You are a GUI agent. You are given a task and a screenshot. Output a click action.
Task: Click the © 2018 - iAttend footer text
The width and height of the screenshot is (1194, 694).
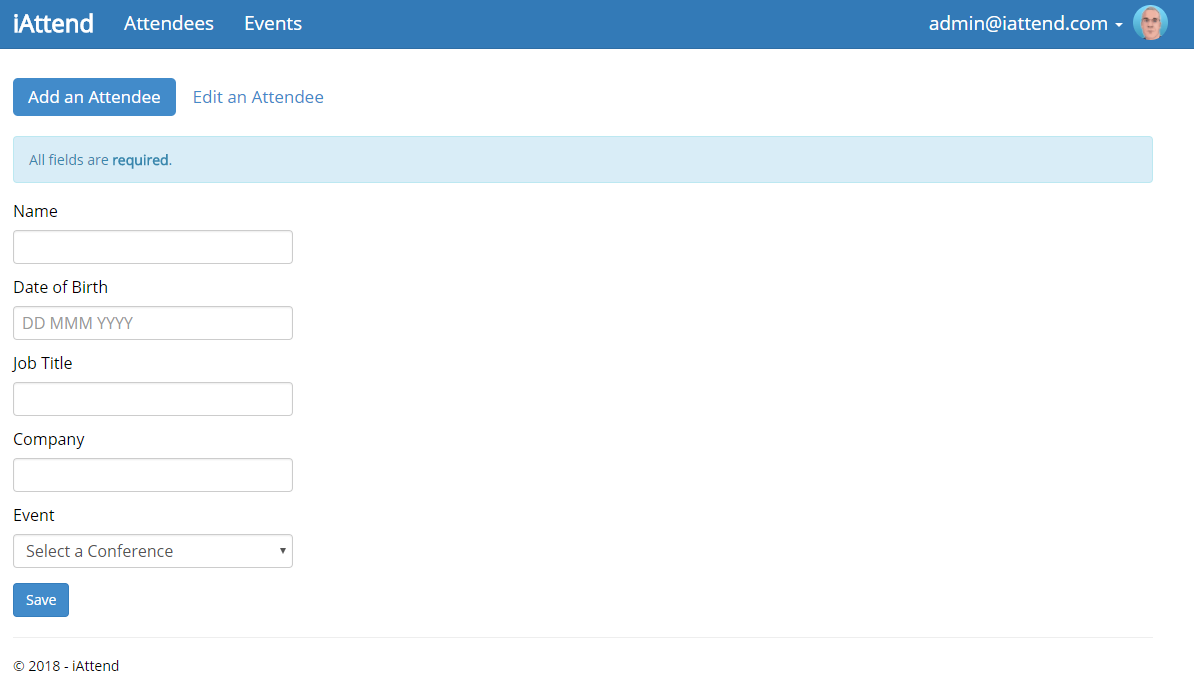[x=66, y=665]
